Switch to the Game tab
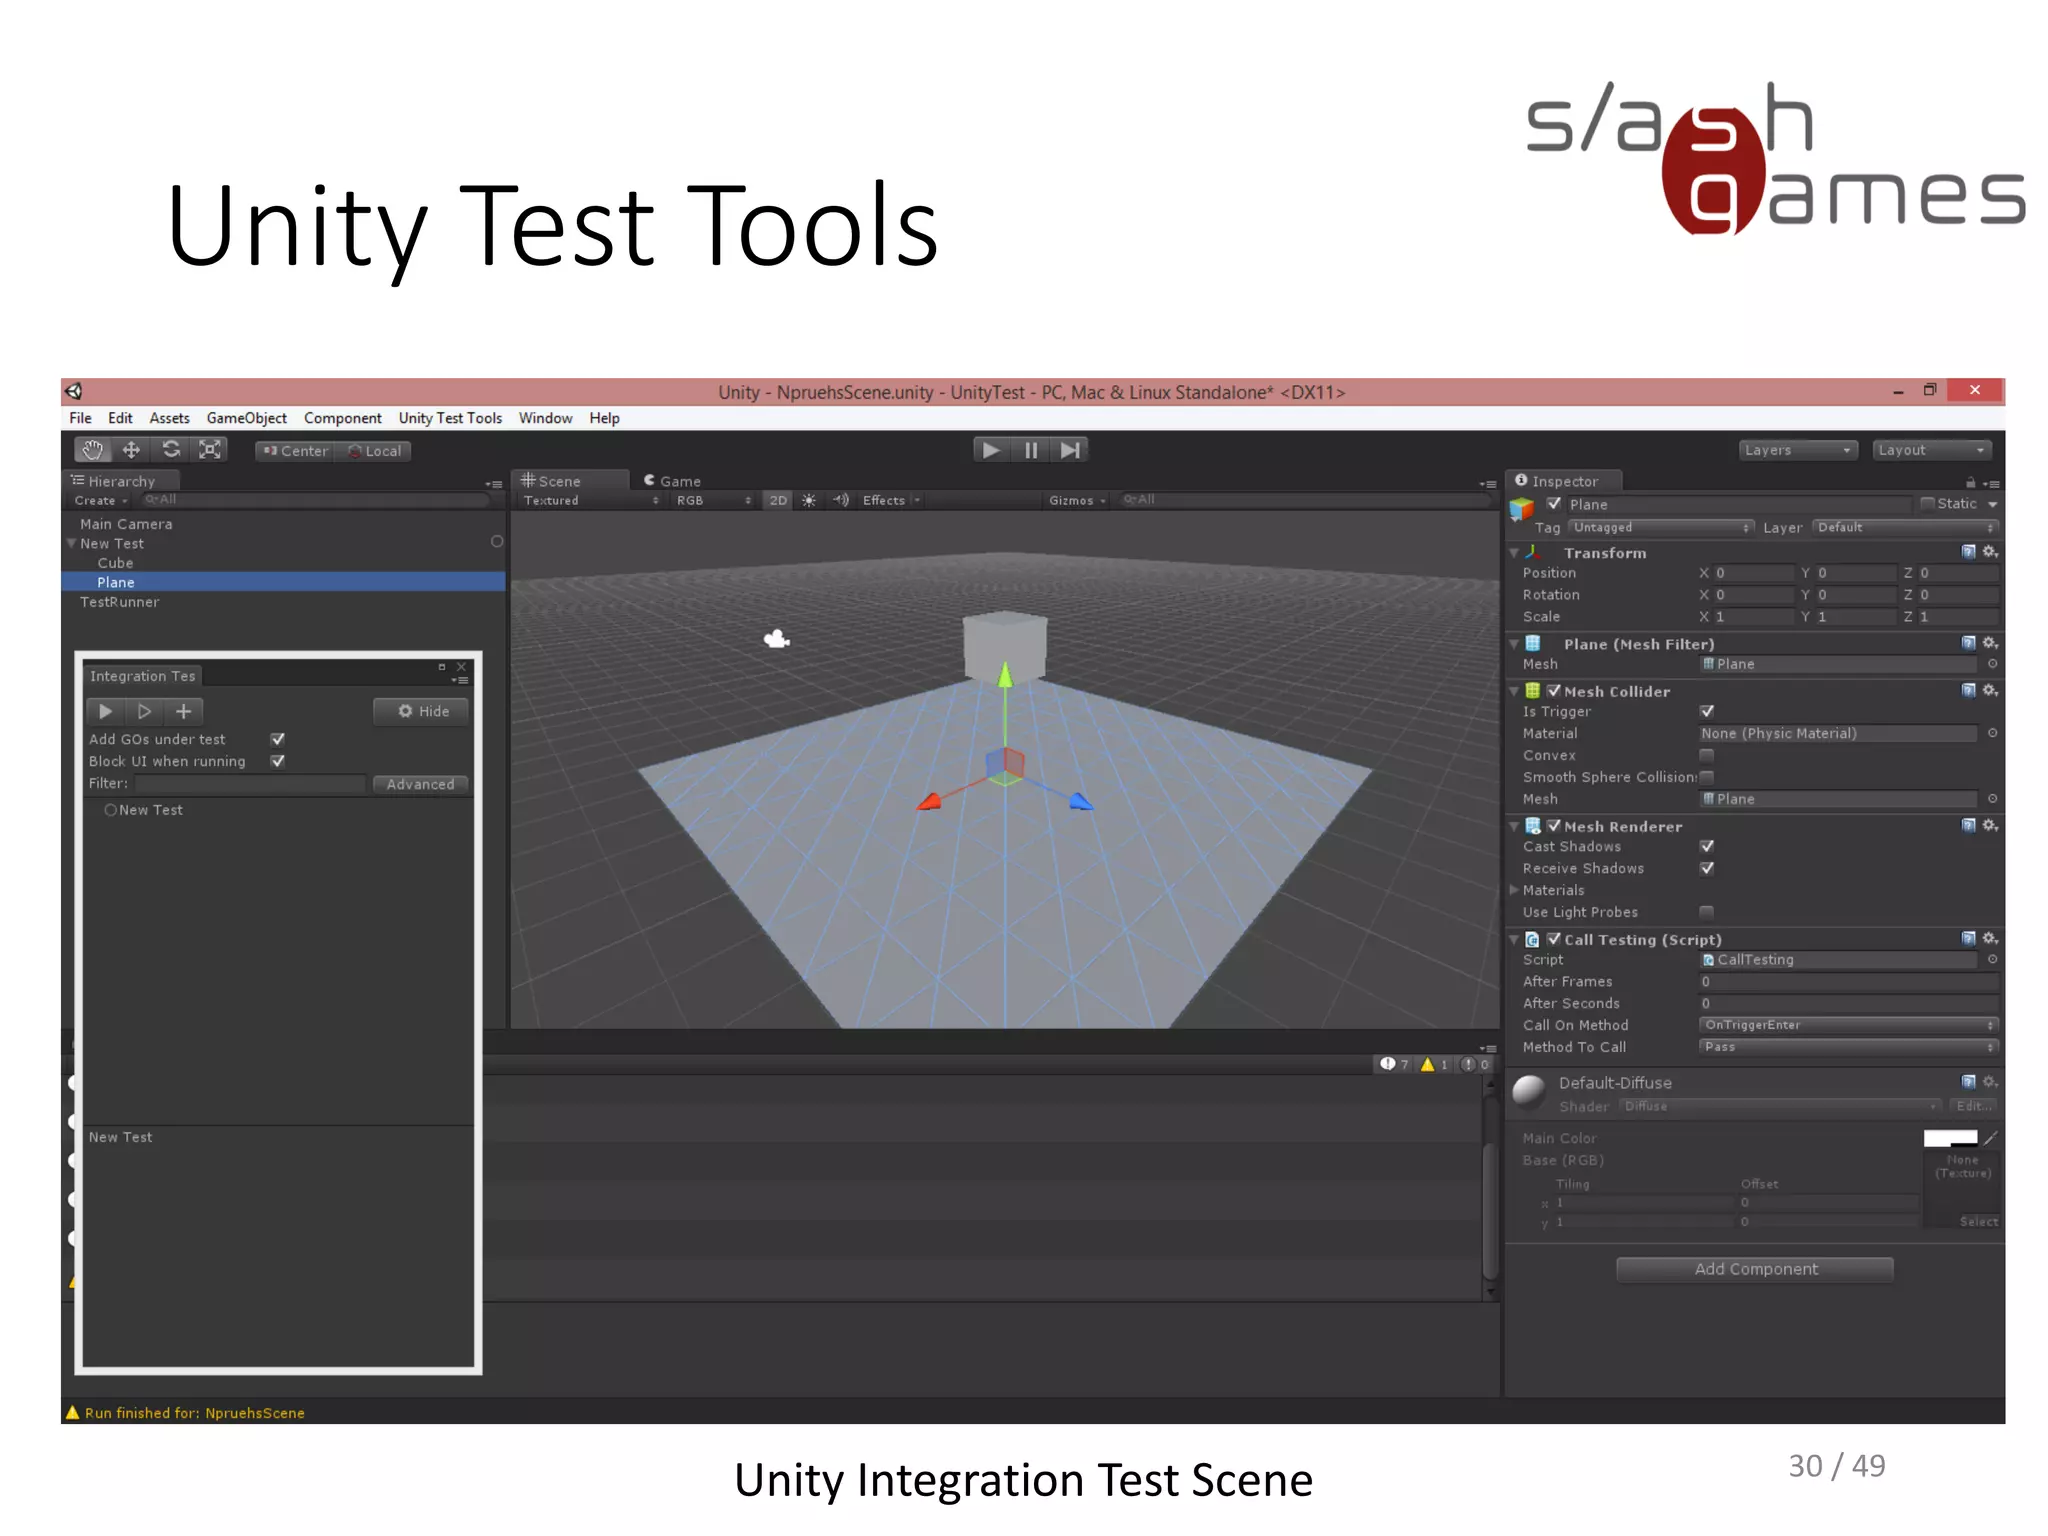The height and width of the screenshot is (1536, 2048). click(673, 481)
